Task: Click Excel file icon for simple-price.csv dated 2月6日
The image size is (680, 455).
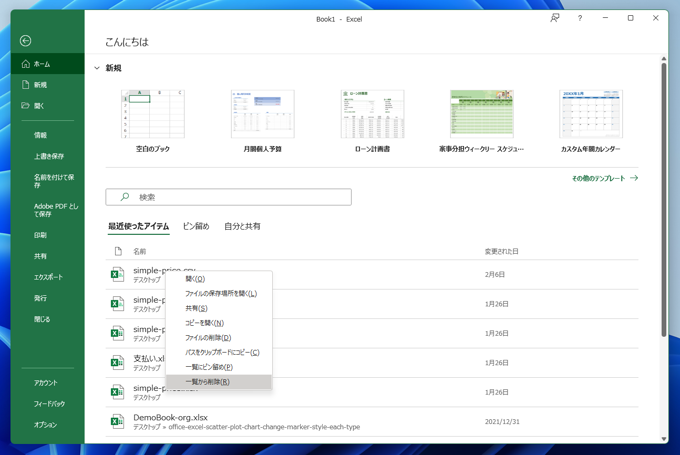Action: point(117,274)
